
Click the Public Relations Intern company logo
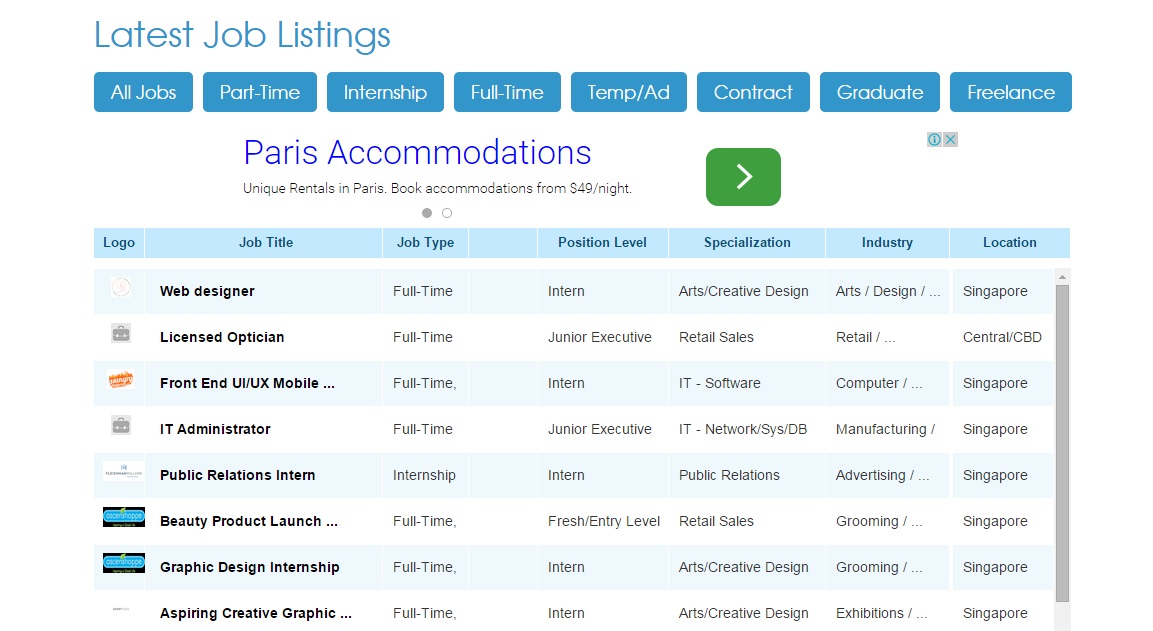click(x=123, y=471)
